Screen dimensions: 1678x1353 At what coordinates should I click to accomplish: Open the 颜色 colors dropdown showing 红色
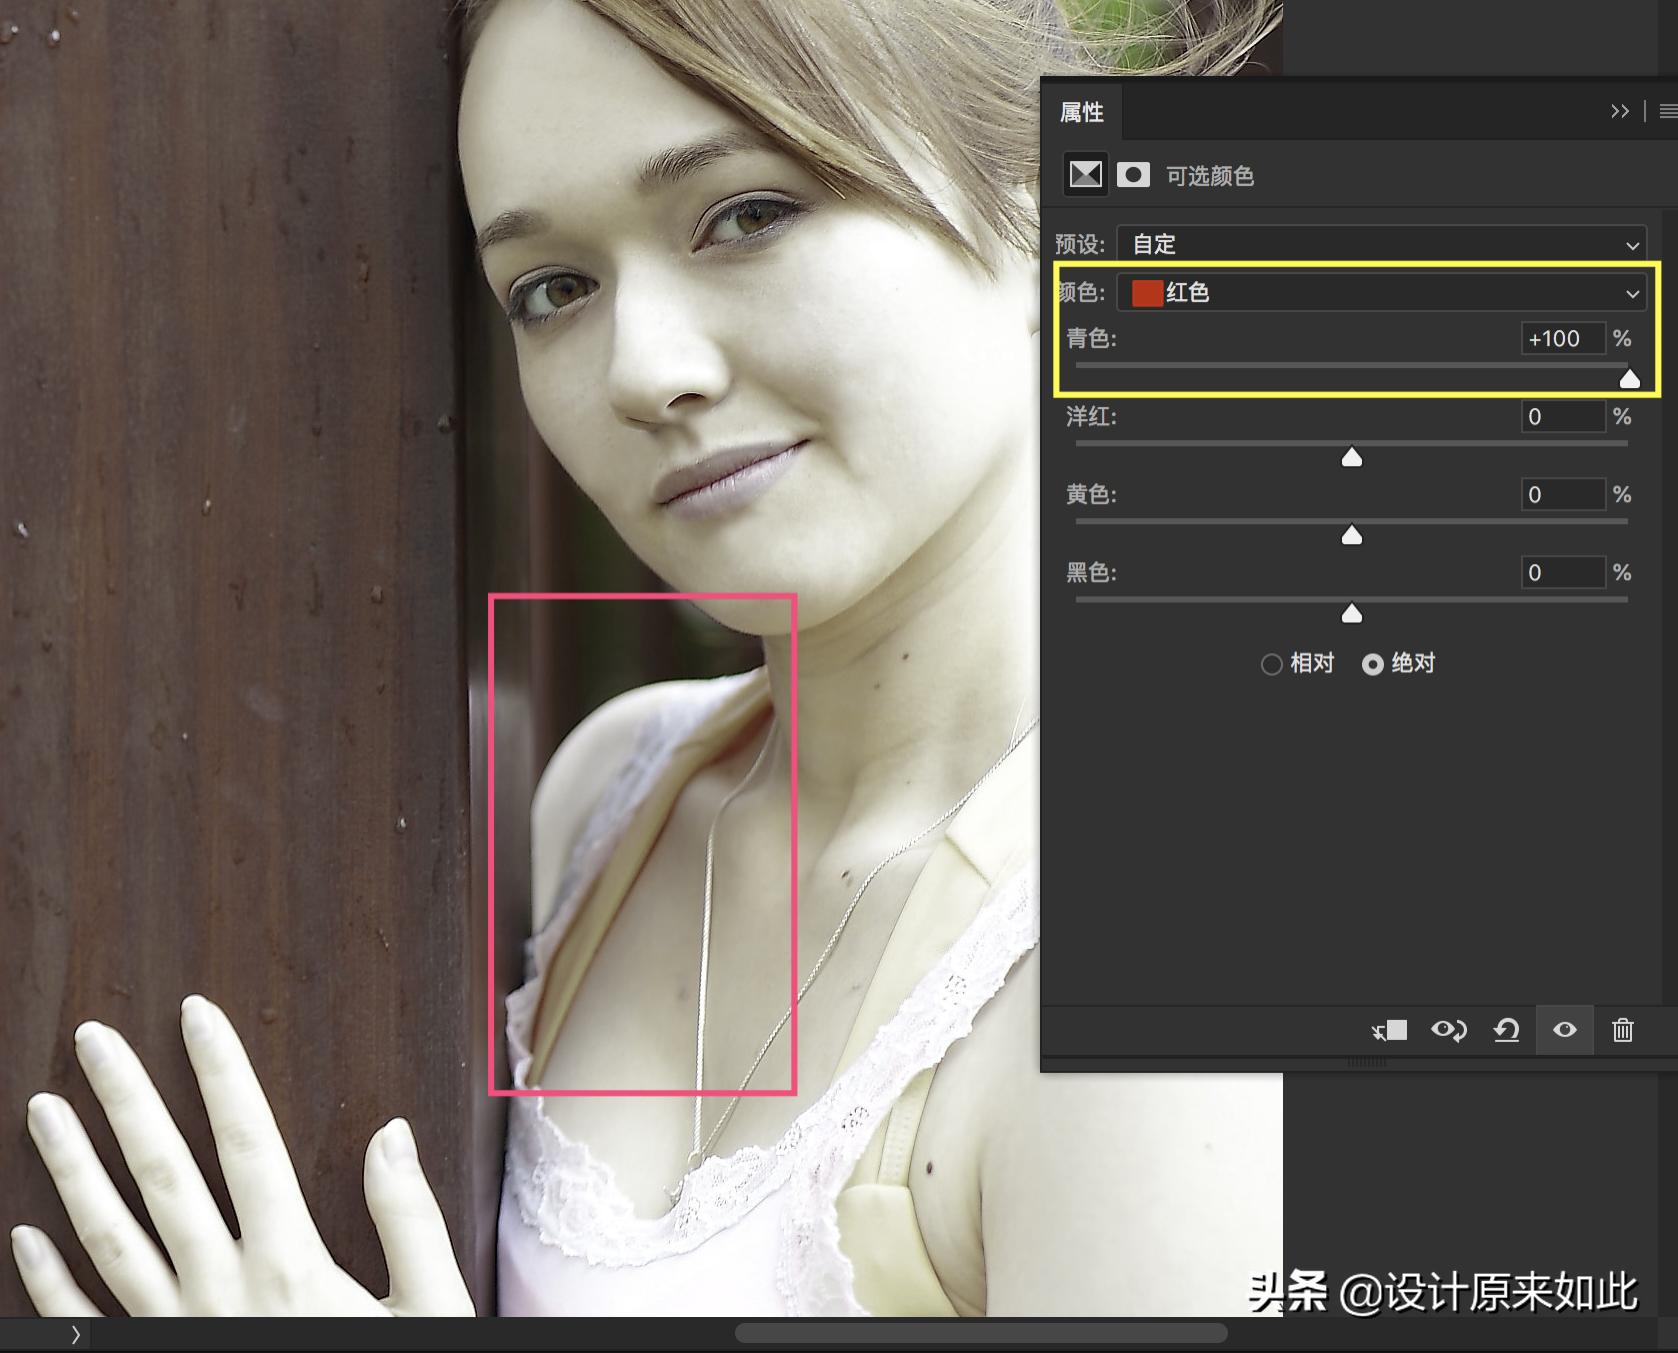[1381, 293]
